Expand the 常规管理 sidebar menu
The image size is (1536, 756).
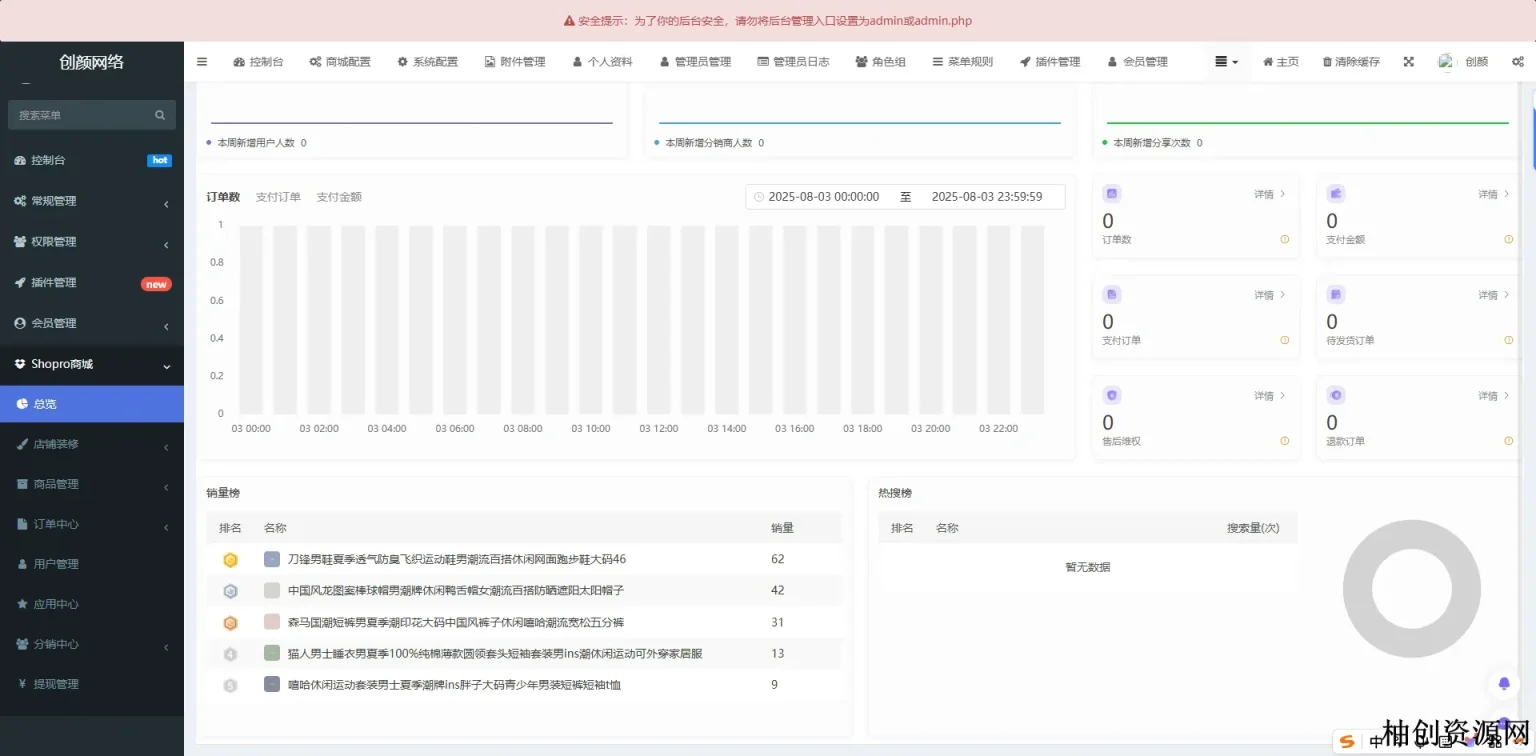tap(92, 201)
